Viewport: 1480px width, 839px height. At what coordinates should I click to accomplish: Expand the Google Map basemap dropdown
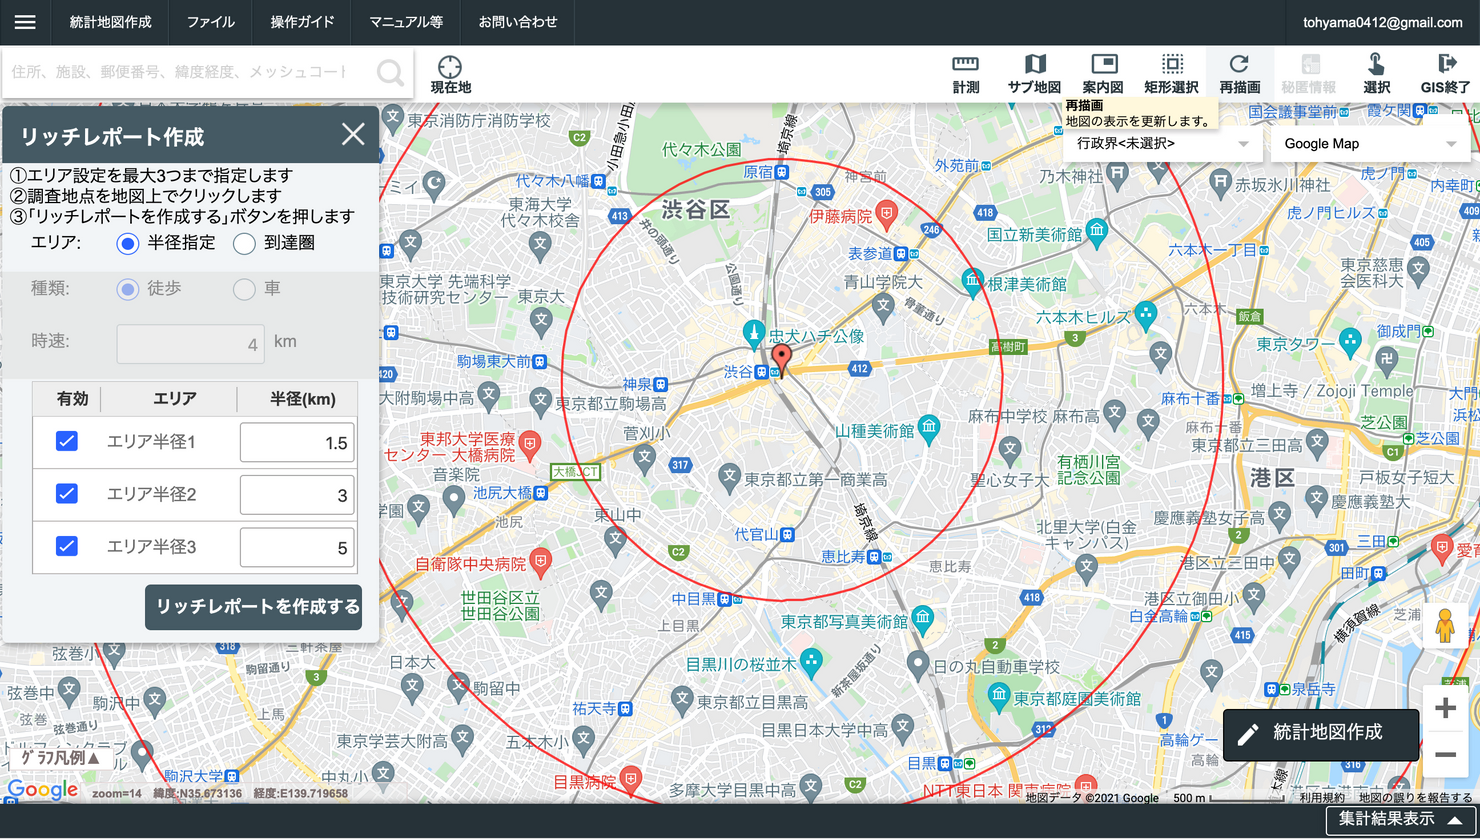pos(1370,143)
